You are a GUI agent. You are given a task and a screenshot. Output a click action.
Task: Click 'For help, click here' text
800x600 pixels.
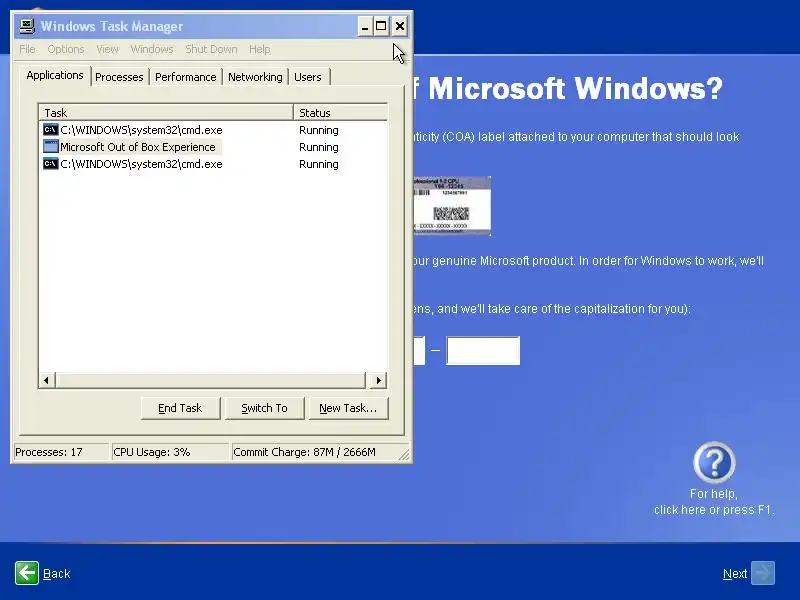click(714, 502)
